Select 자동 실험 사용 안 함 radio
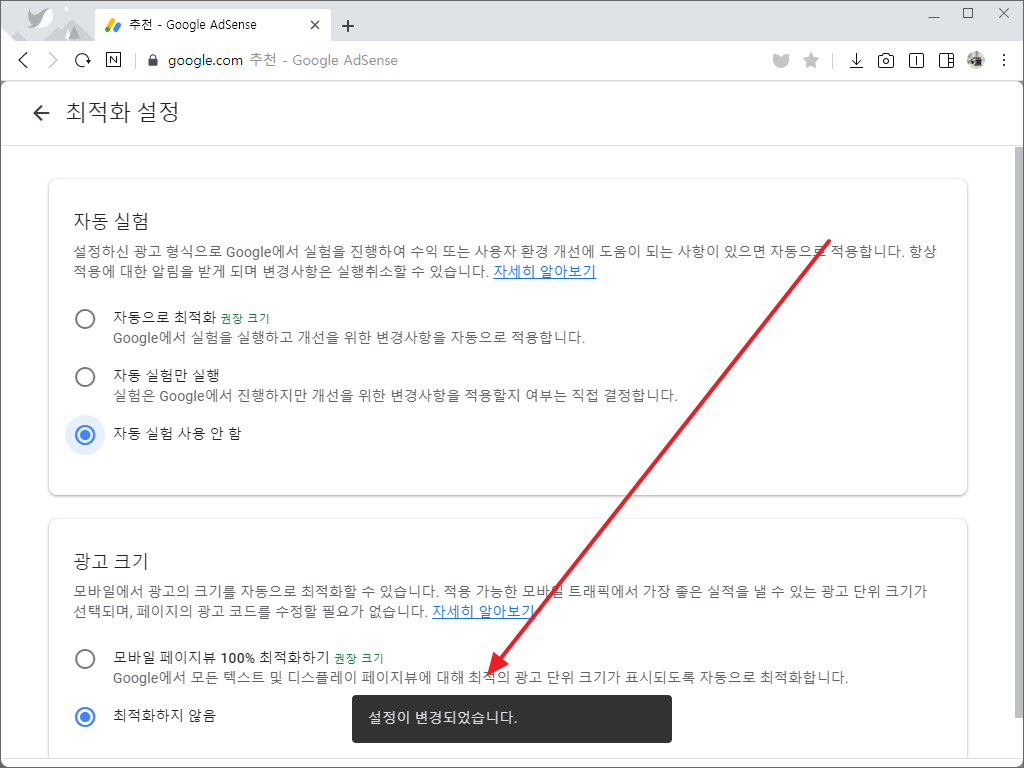The width and height of the screenshot is (1024, 768). point(85,435)
